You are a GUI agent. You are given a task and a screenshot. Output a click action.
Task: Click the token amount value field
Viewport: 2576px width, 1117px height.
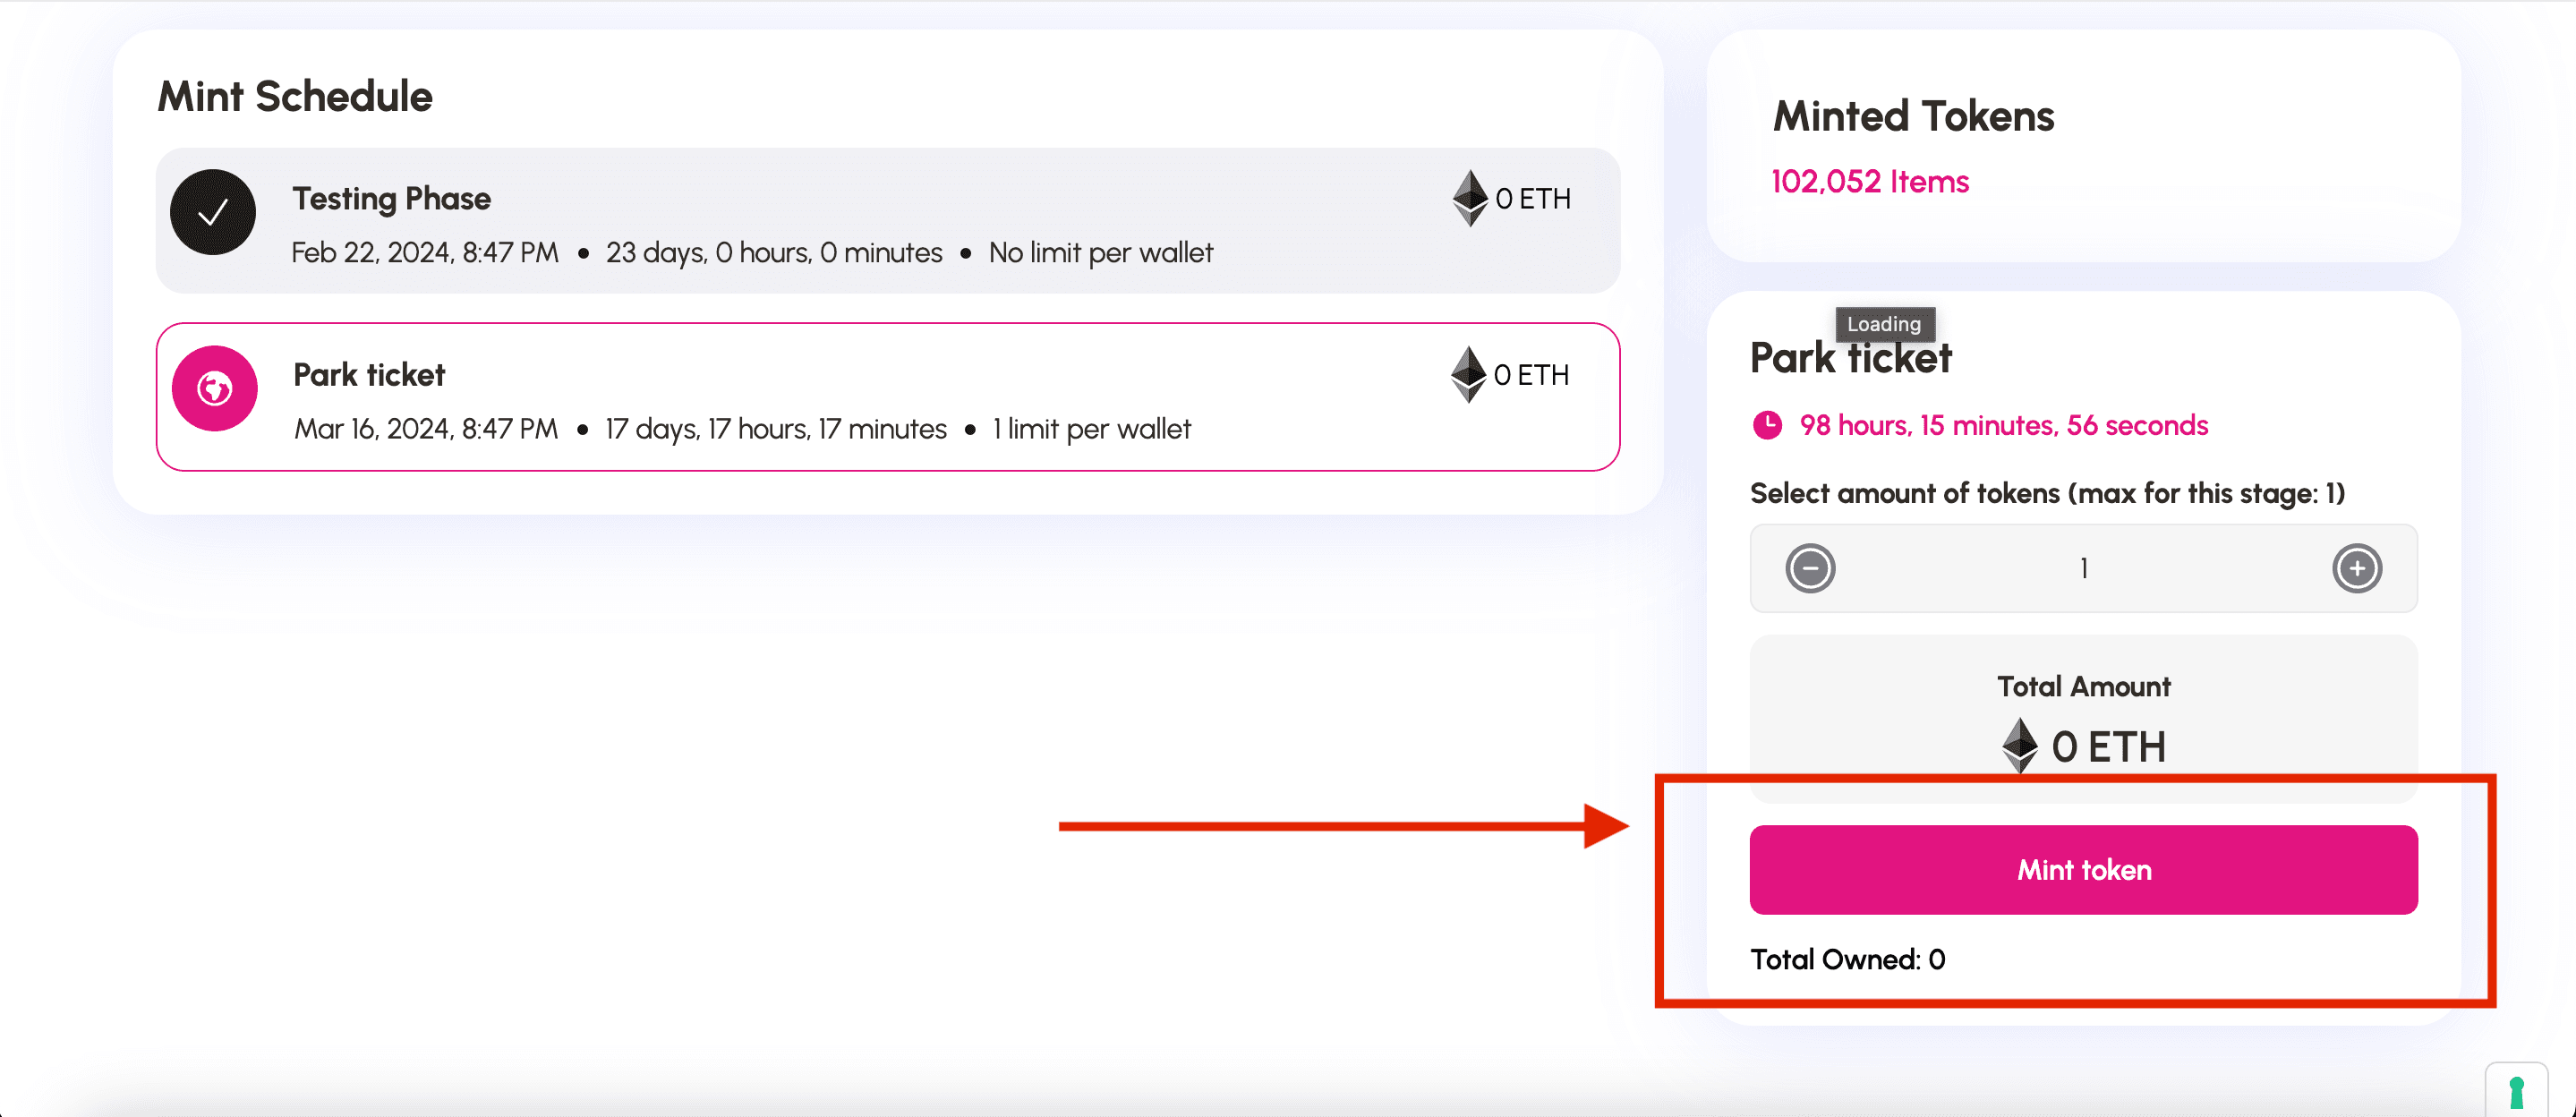click(x=2083, y=568)
